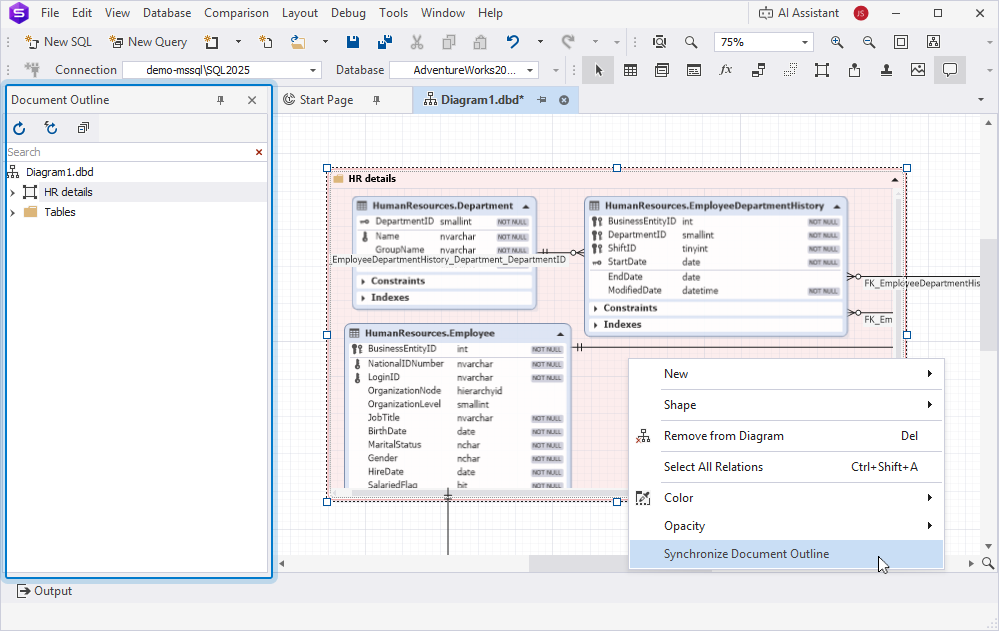Close the Document Outline panel
The image size is (999, 631).
(252, 100)
